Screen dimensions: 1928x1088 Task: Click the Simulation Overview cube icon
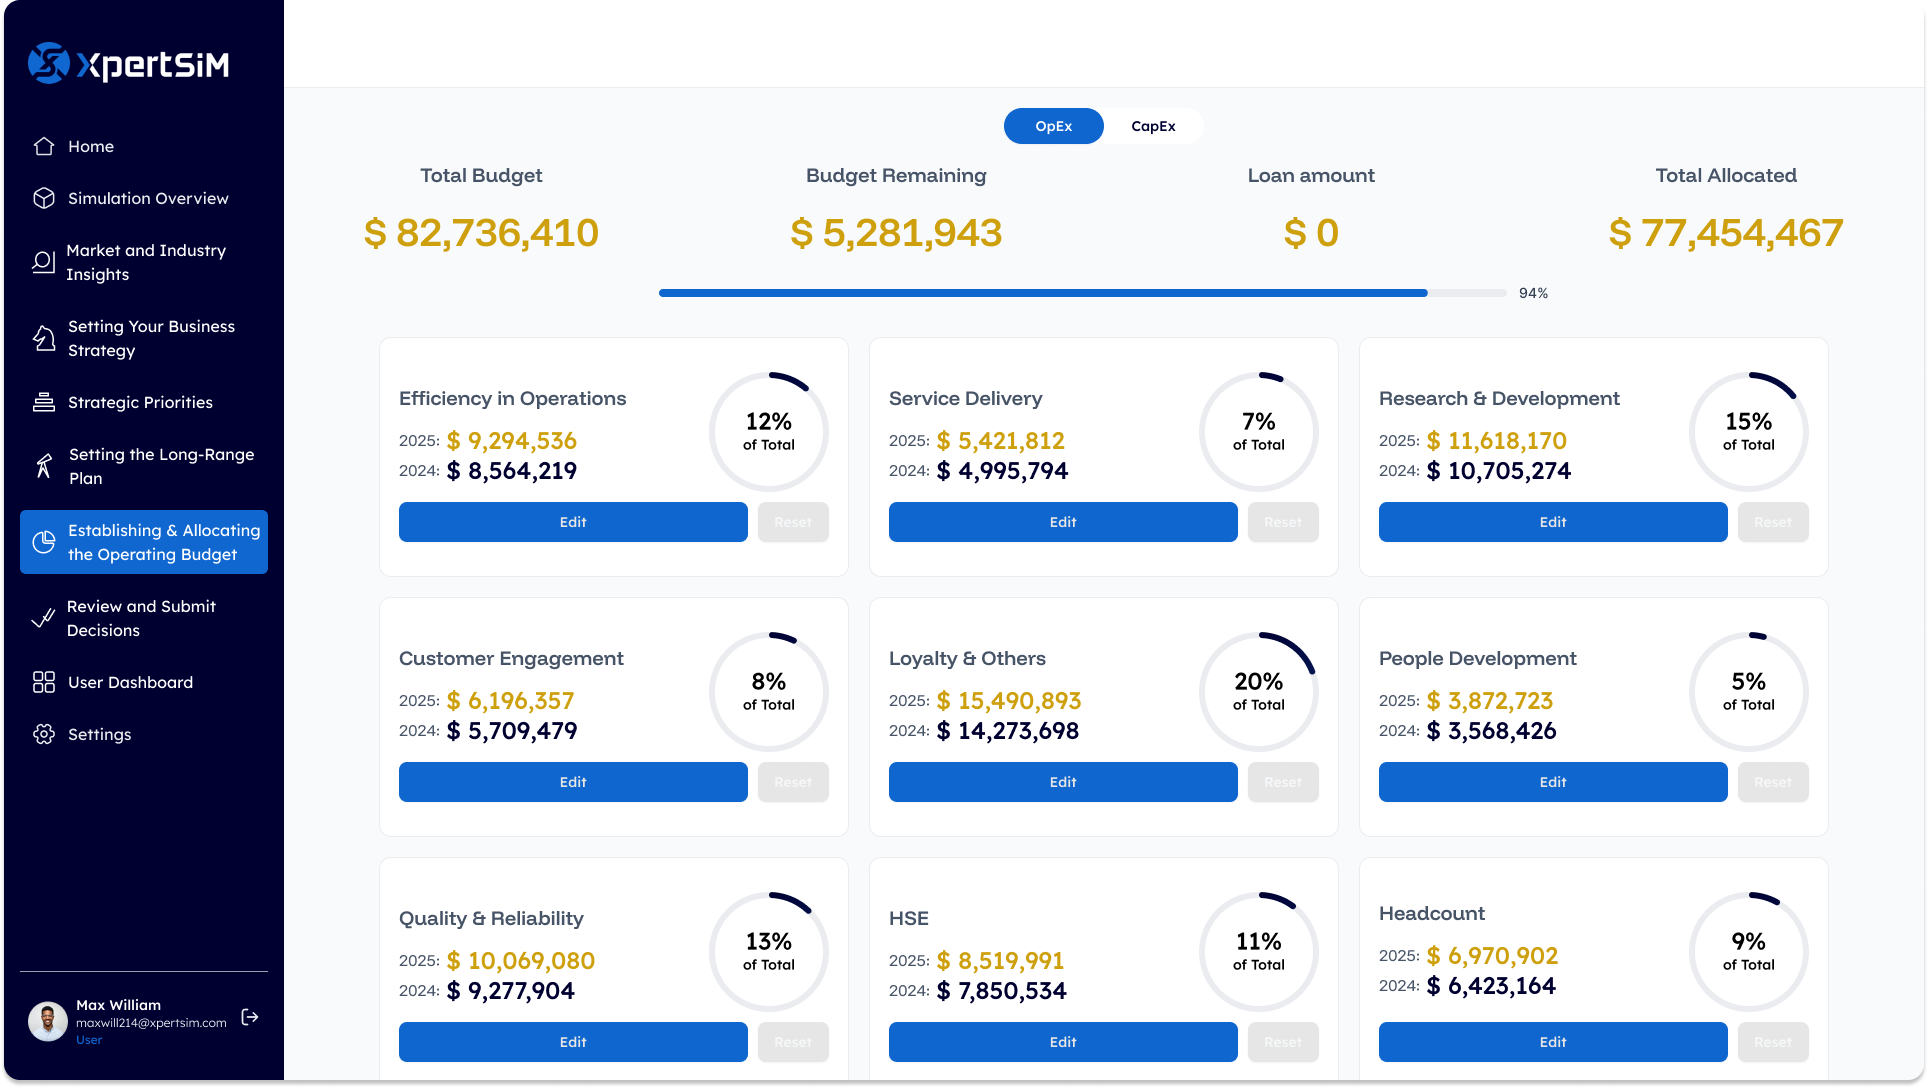[43, 198]
